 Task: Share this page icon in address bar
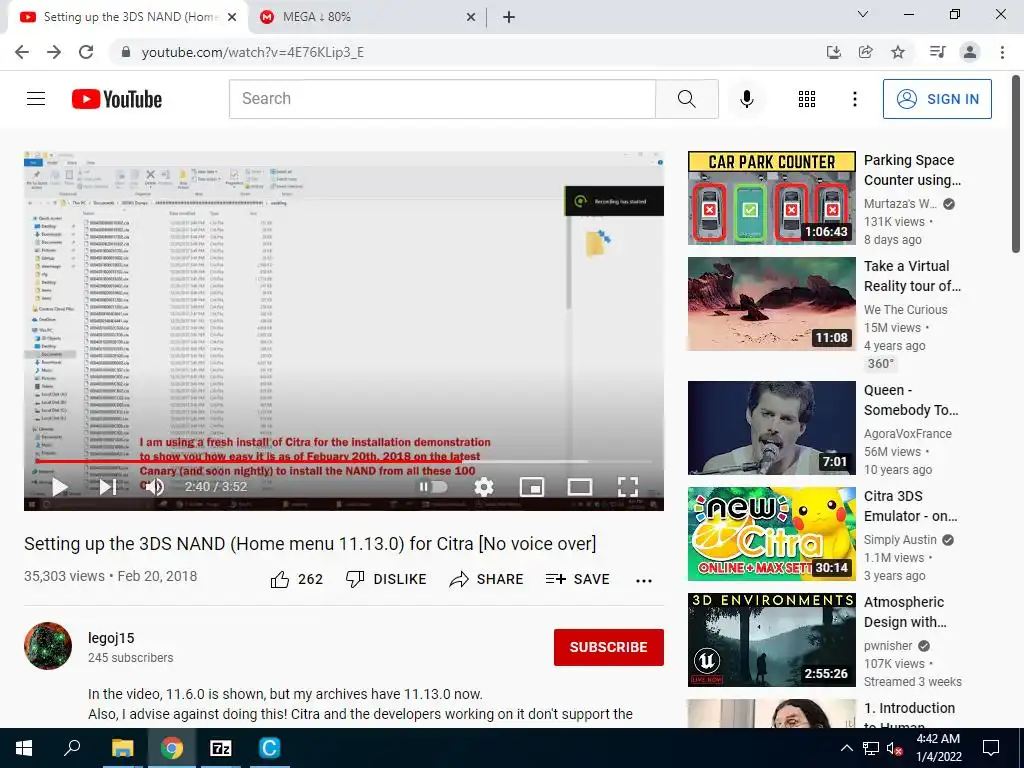866,52
